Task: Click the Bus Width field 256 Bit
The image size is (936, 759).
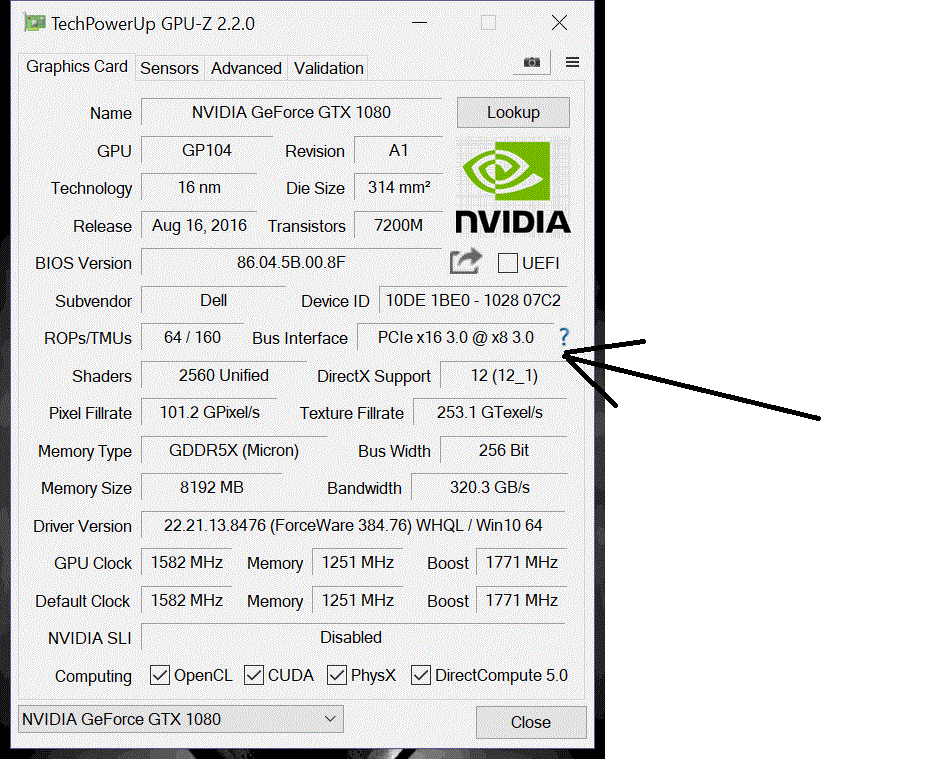Action: pos(504,450)
